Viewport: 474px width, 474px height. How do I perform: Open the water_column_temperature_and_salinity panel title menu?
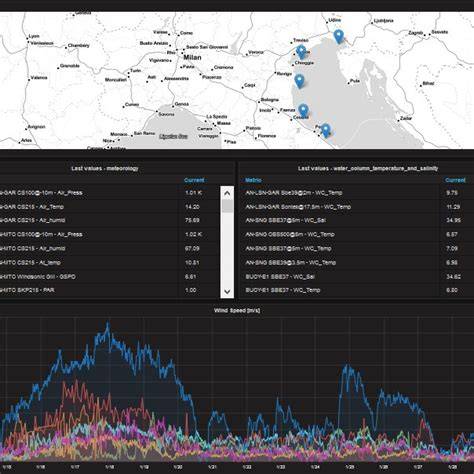point(368,168)
